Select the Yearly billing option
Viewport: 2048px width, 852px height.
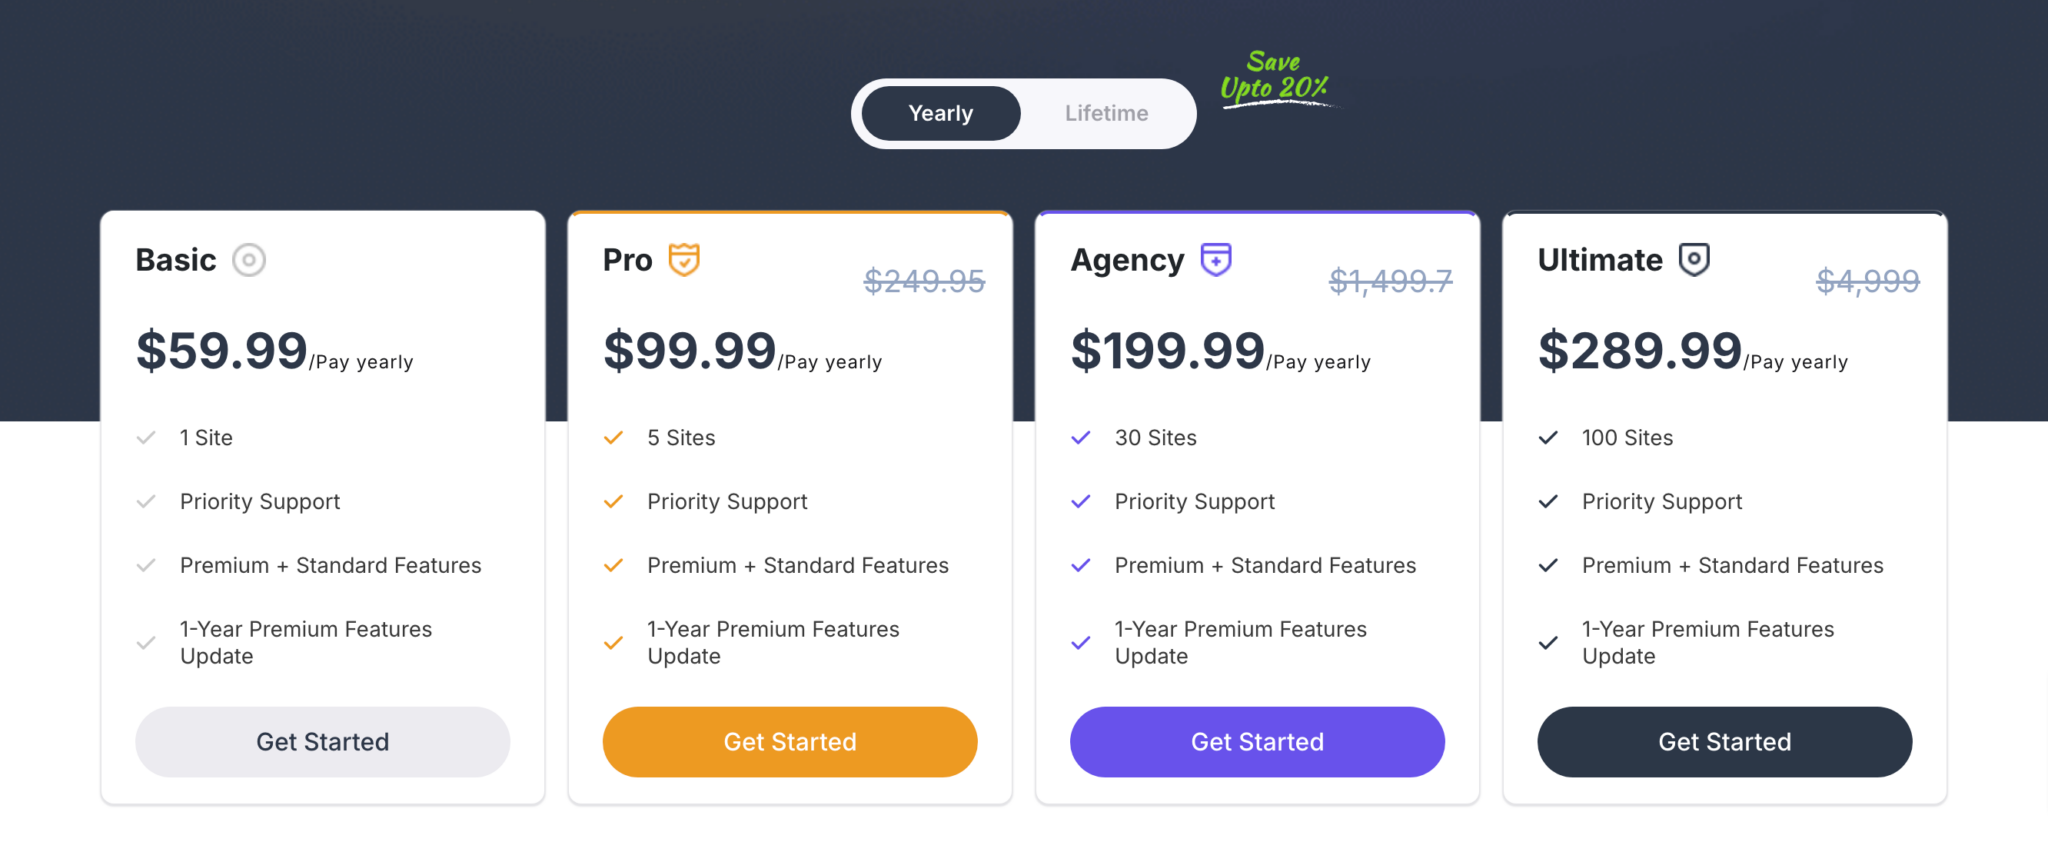pyautogui.click(x=940, y=113)
